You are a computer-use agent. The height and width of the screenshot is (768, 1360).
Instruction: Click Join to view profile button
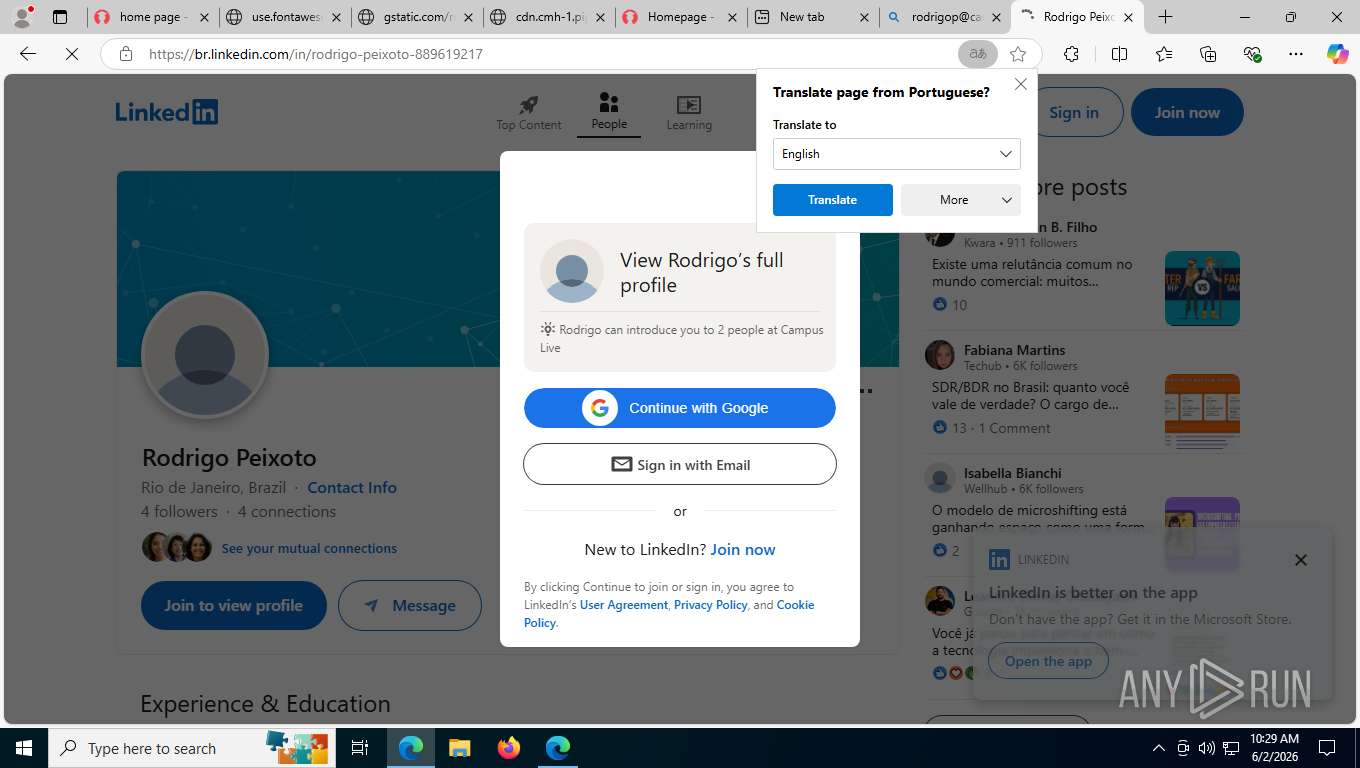[x=233, y=605]
